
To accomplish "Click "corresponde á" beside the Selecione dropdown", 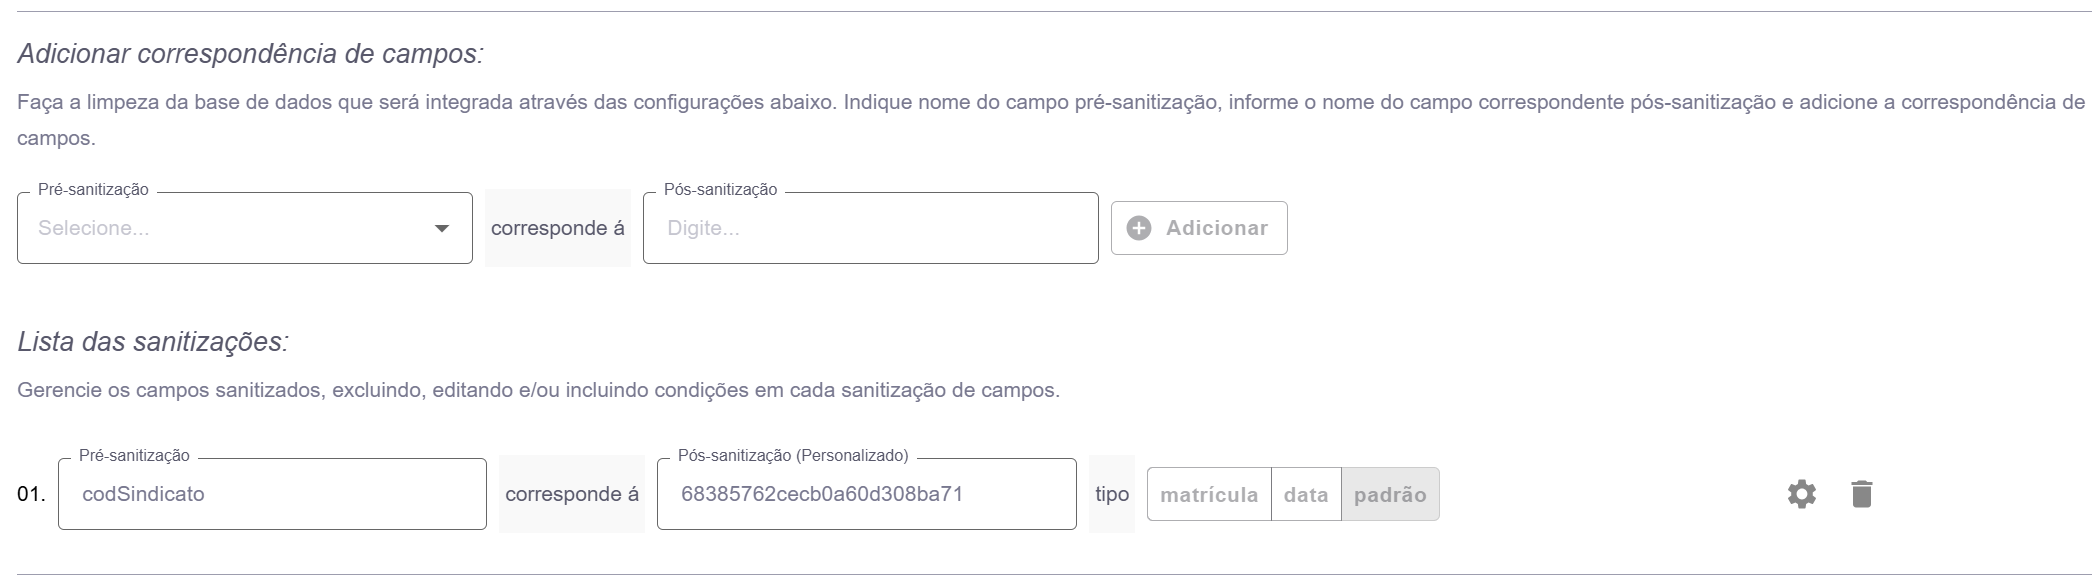I will tap(557, 229).
